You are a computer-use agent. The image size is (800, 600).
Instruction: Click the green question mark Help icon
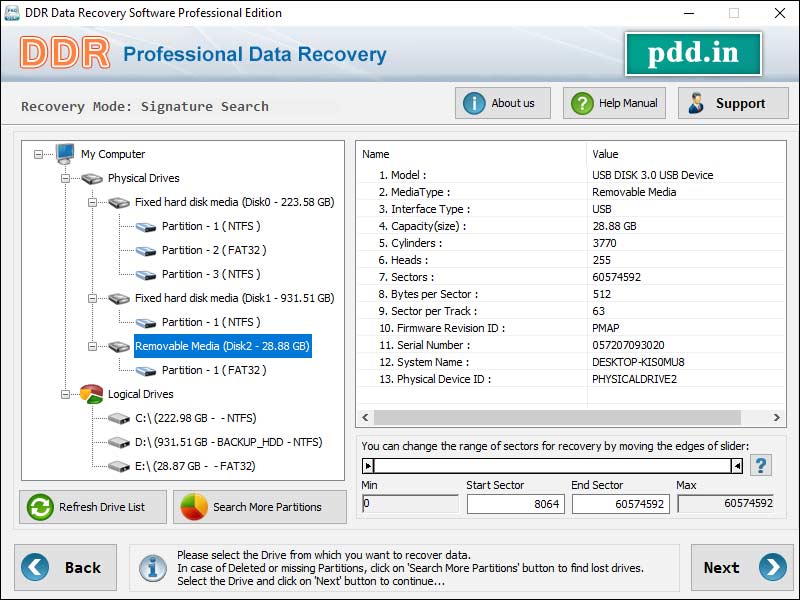pos(582,104)
